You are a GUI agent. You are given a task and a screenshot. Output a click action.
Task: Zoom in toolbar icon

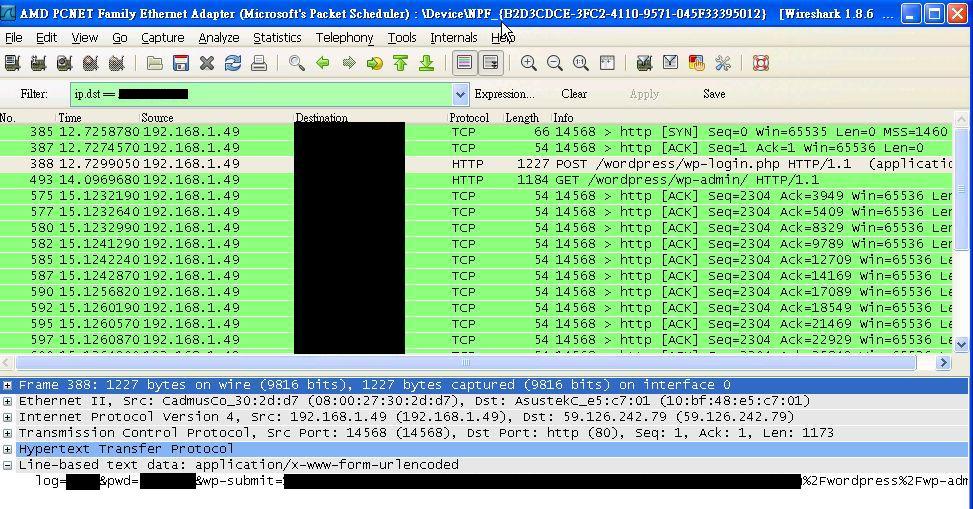[x=529, y=63]
